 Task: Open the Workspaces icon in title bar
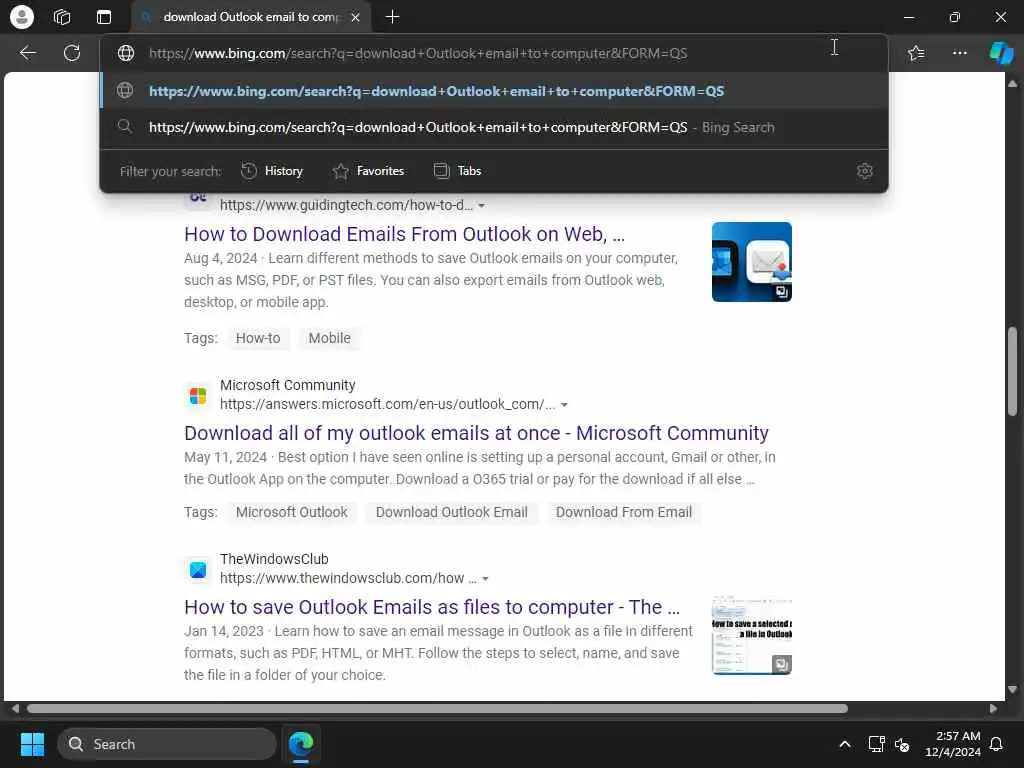pos(62,17)
